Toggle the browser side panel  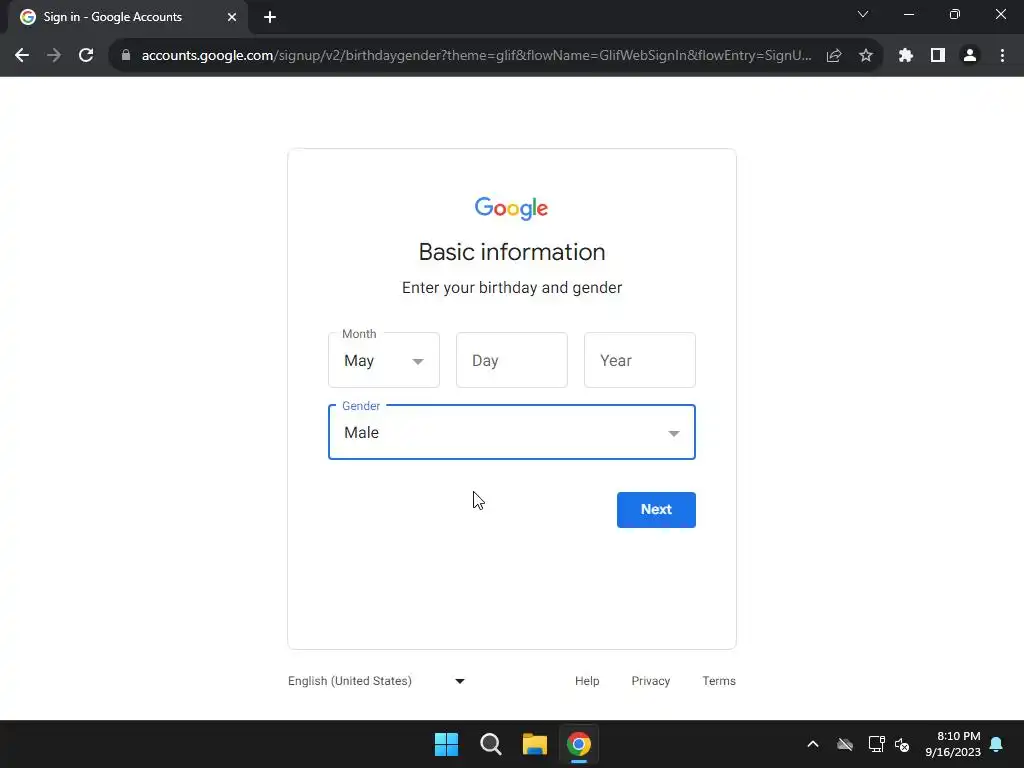coord(938,56)
